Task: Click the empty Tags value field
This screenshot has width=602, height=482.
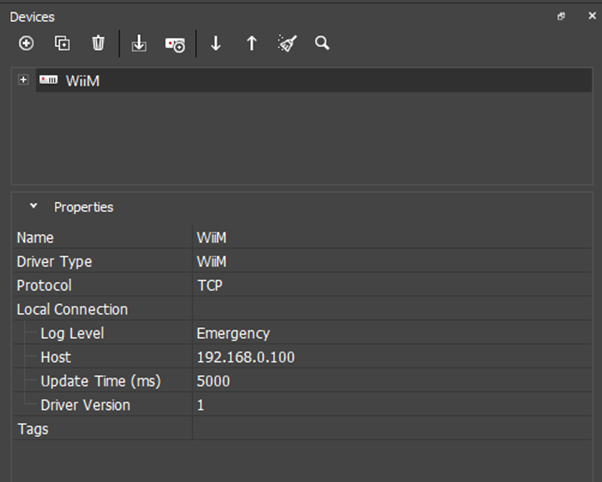Action: coord(392,429)
